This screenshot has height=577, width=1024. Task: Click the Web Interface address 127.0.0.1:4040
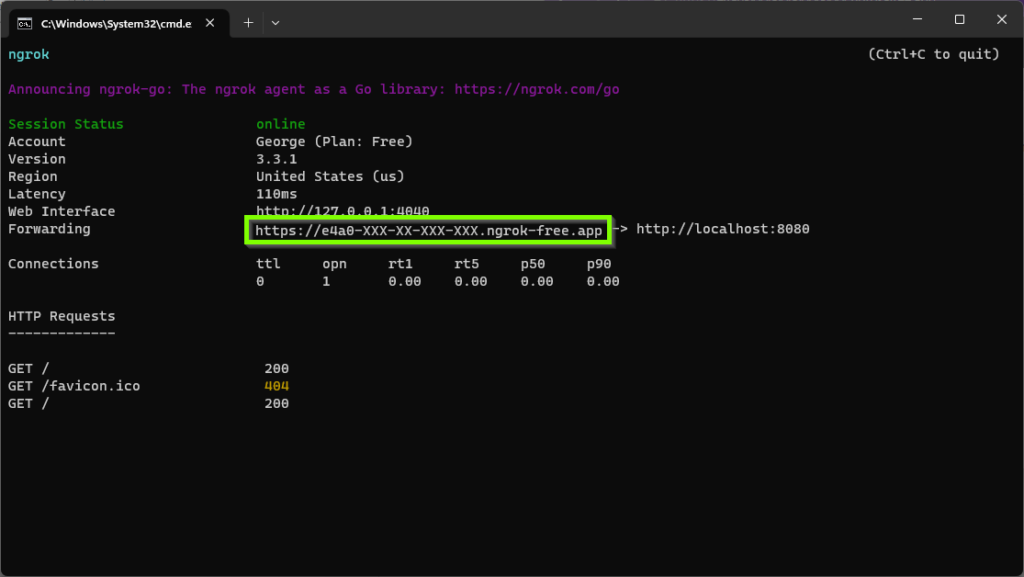click(x=342, y=211)
